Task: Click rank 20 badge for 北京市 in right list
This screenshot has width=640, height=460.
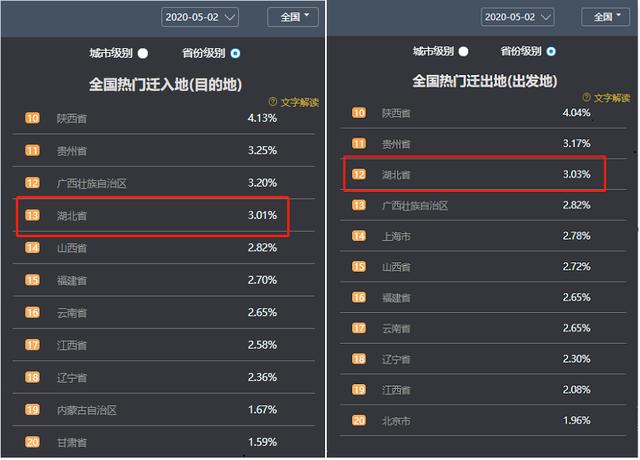Action: pos(359,420)
